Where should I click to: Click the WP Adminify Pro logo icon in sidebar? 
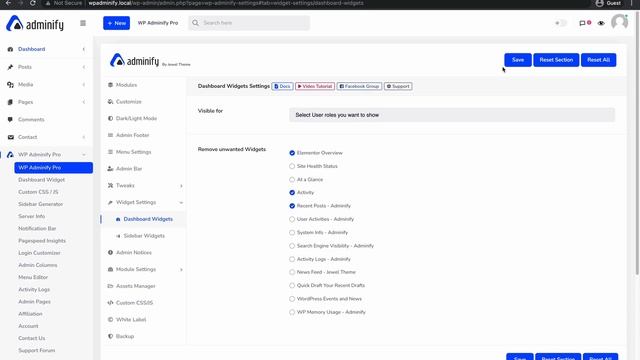coord(10,155)
